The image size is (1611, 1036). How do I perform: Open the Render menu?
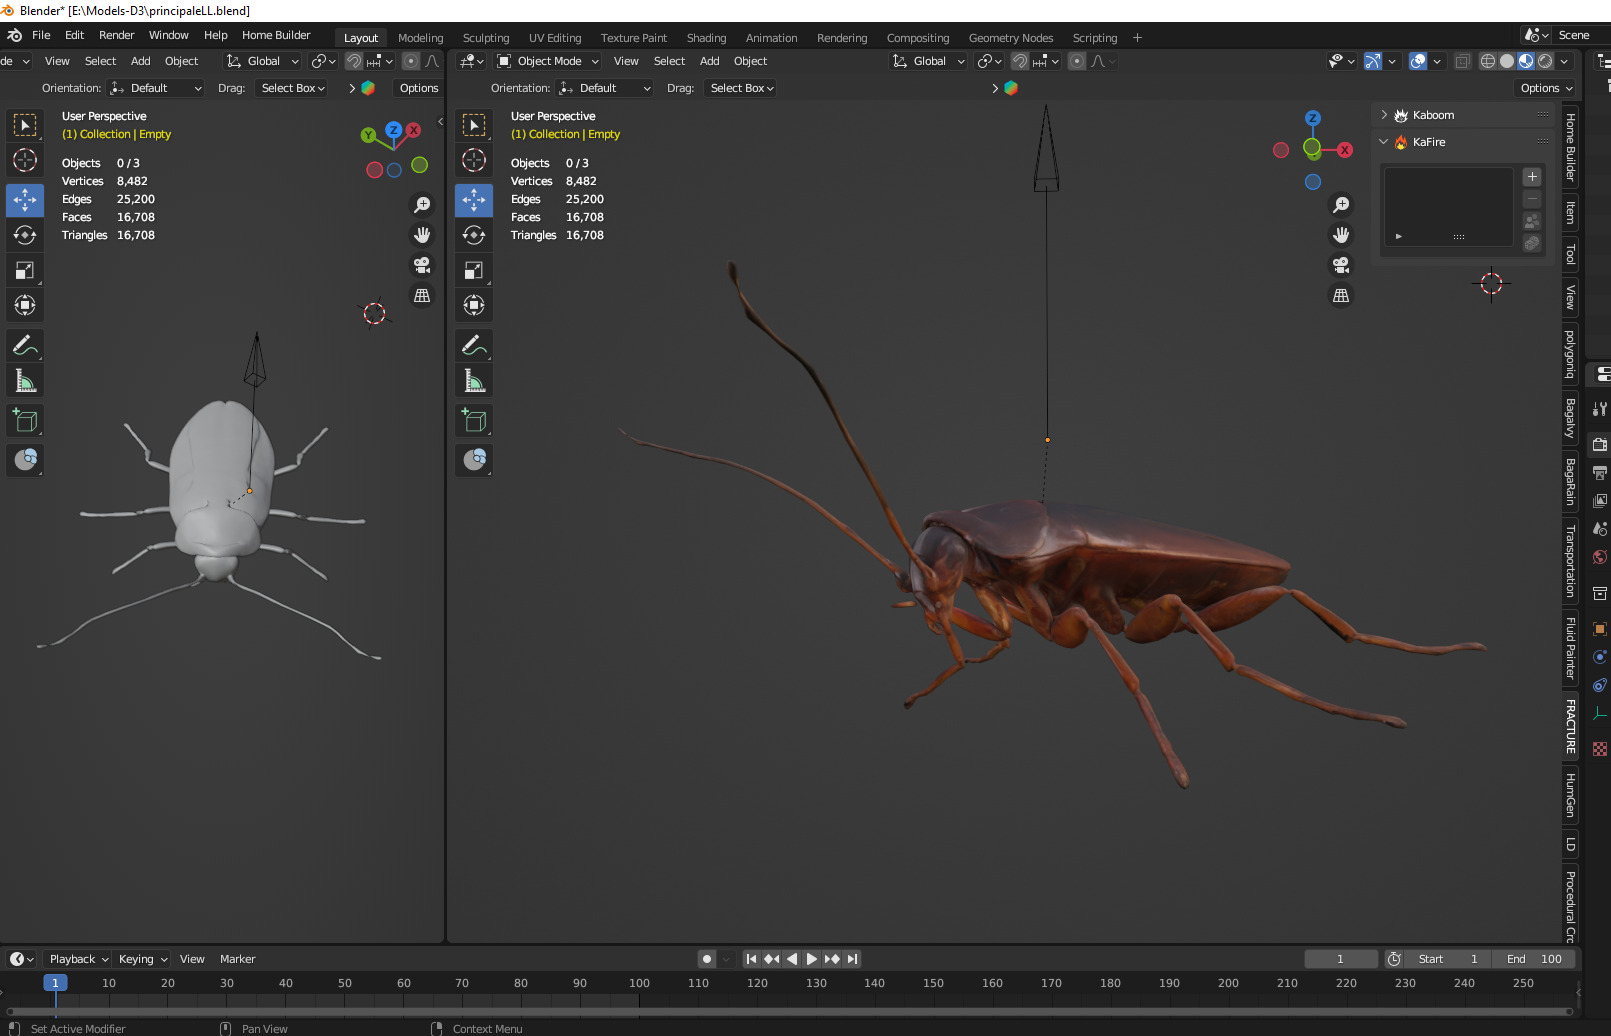[116, 35]
